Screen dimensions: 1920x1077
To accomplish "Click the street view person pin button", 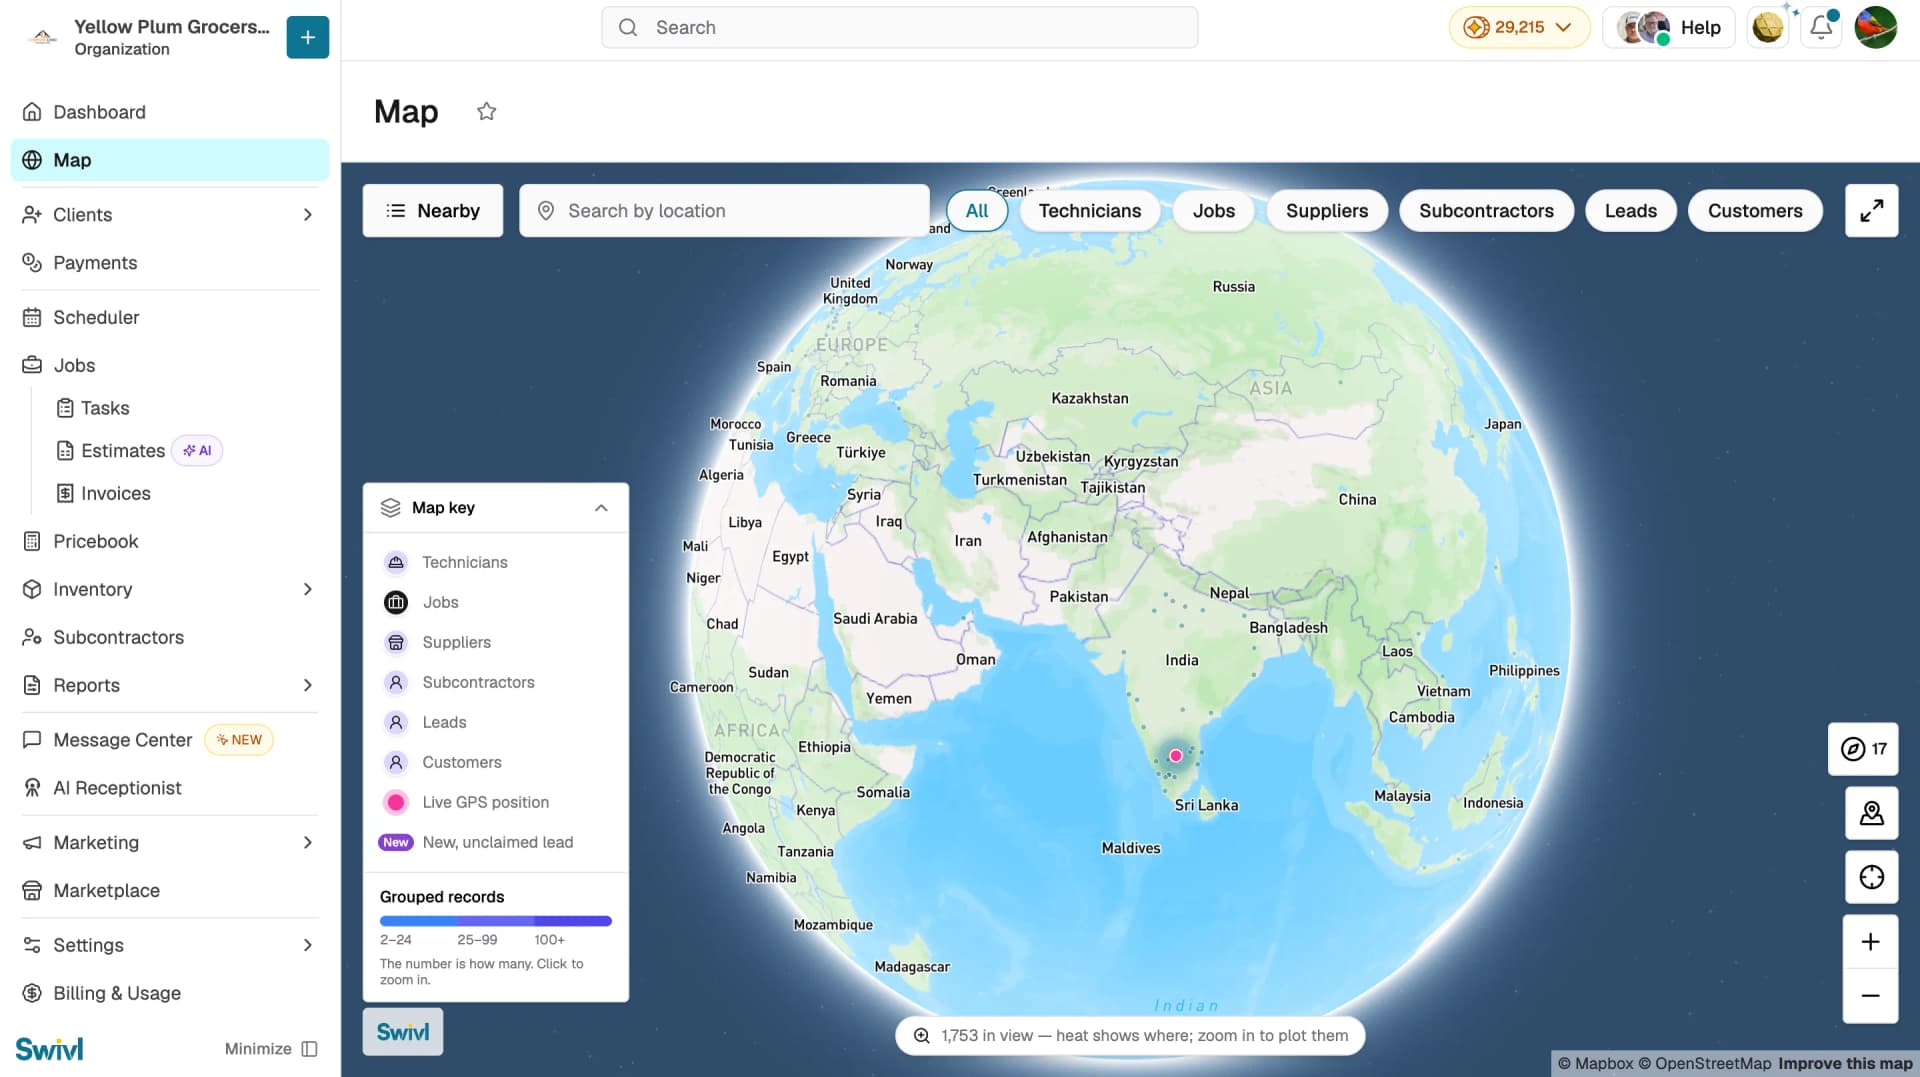I will coord(1871,813).
